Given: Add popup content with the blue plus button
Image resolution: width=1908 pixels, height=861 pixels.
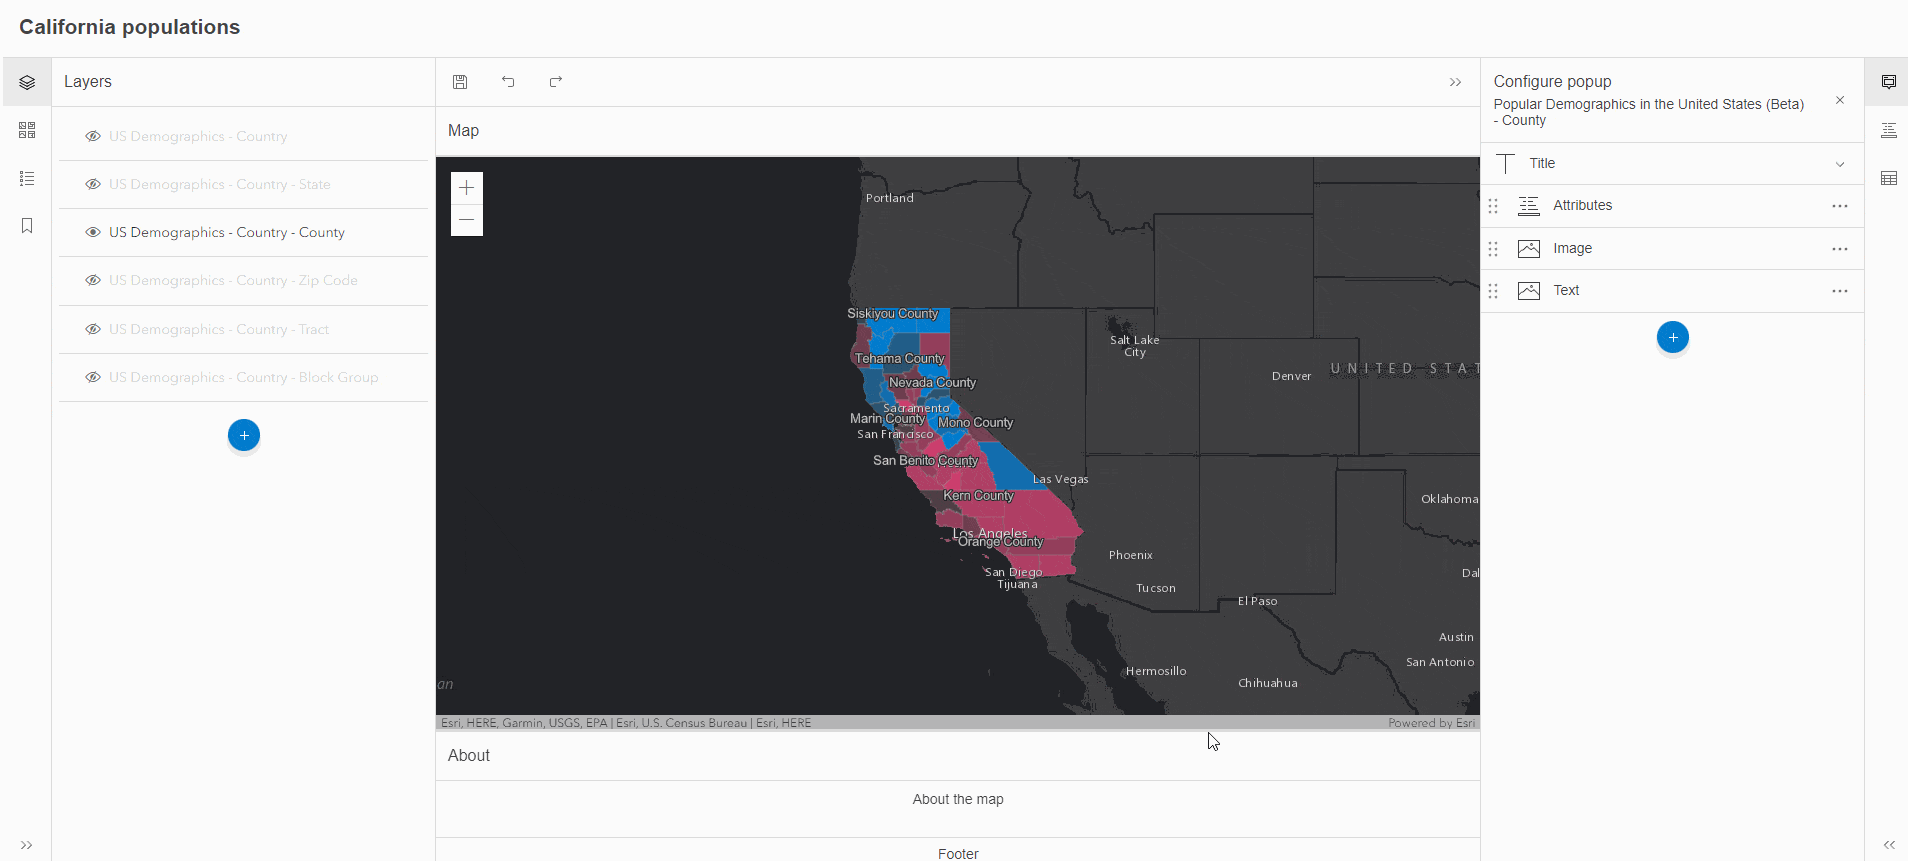Looking at the screenshot, I should click(x=1672, y=337).
